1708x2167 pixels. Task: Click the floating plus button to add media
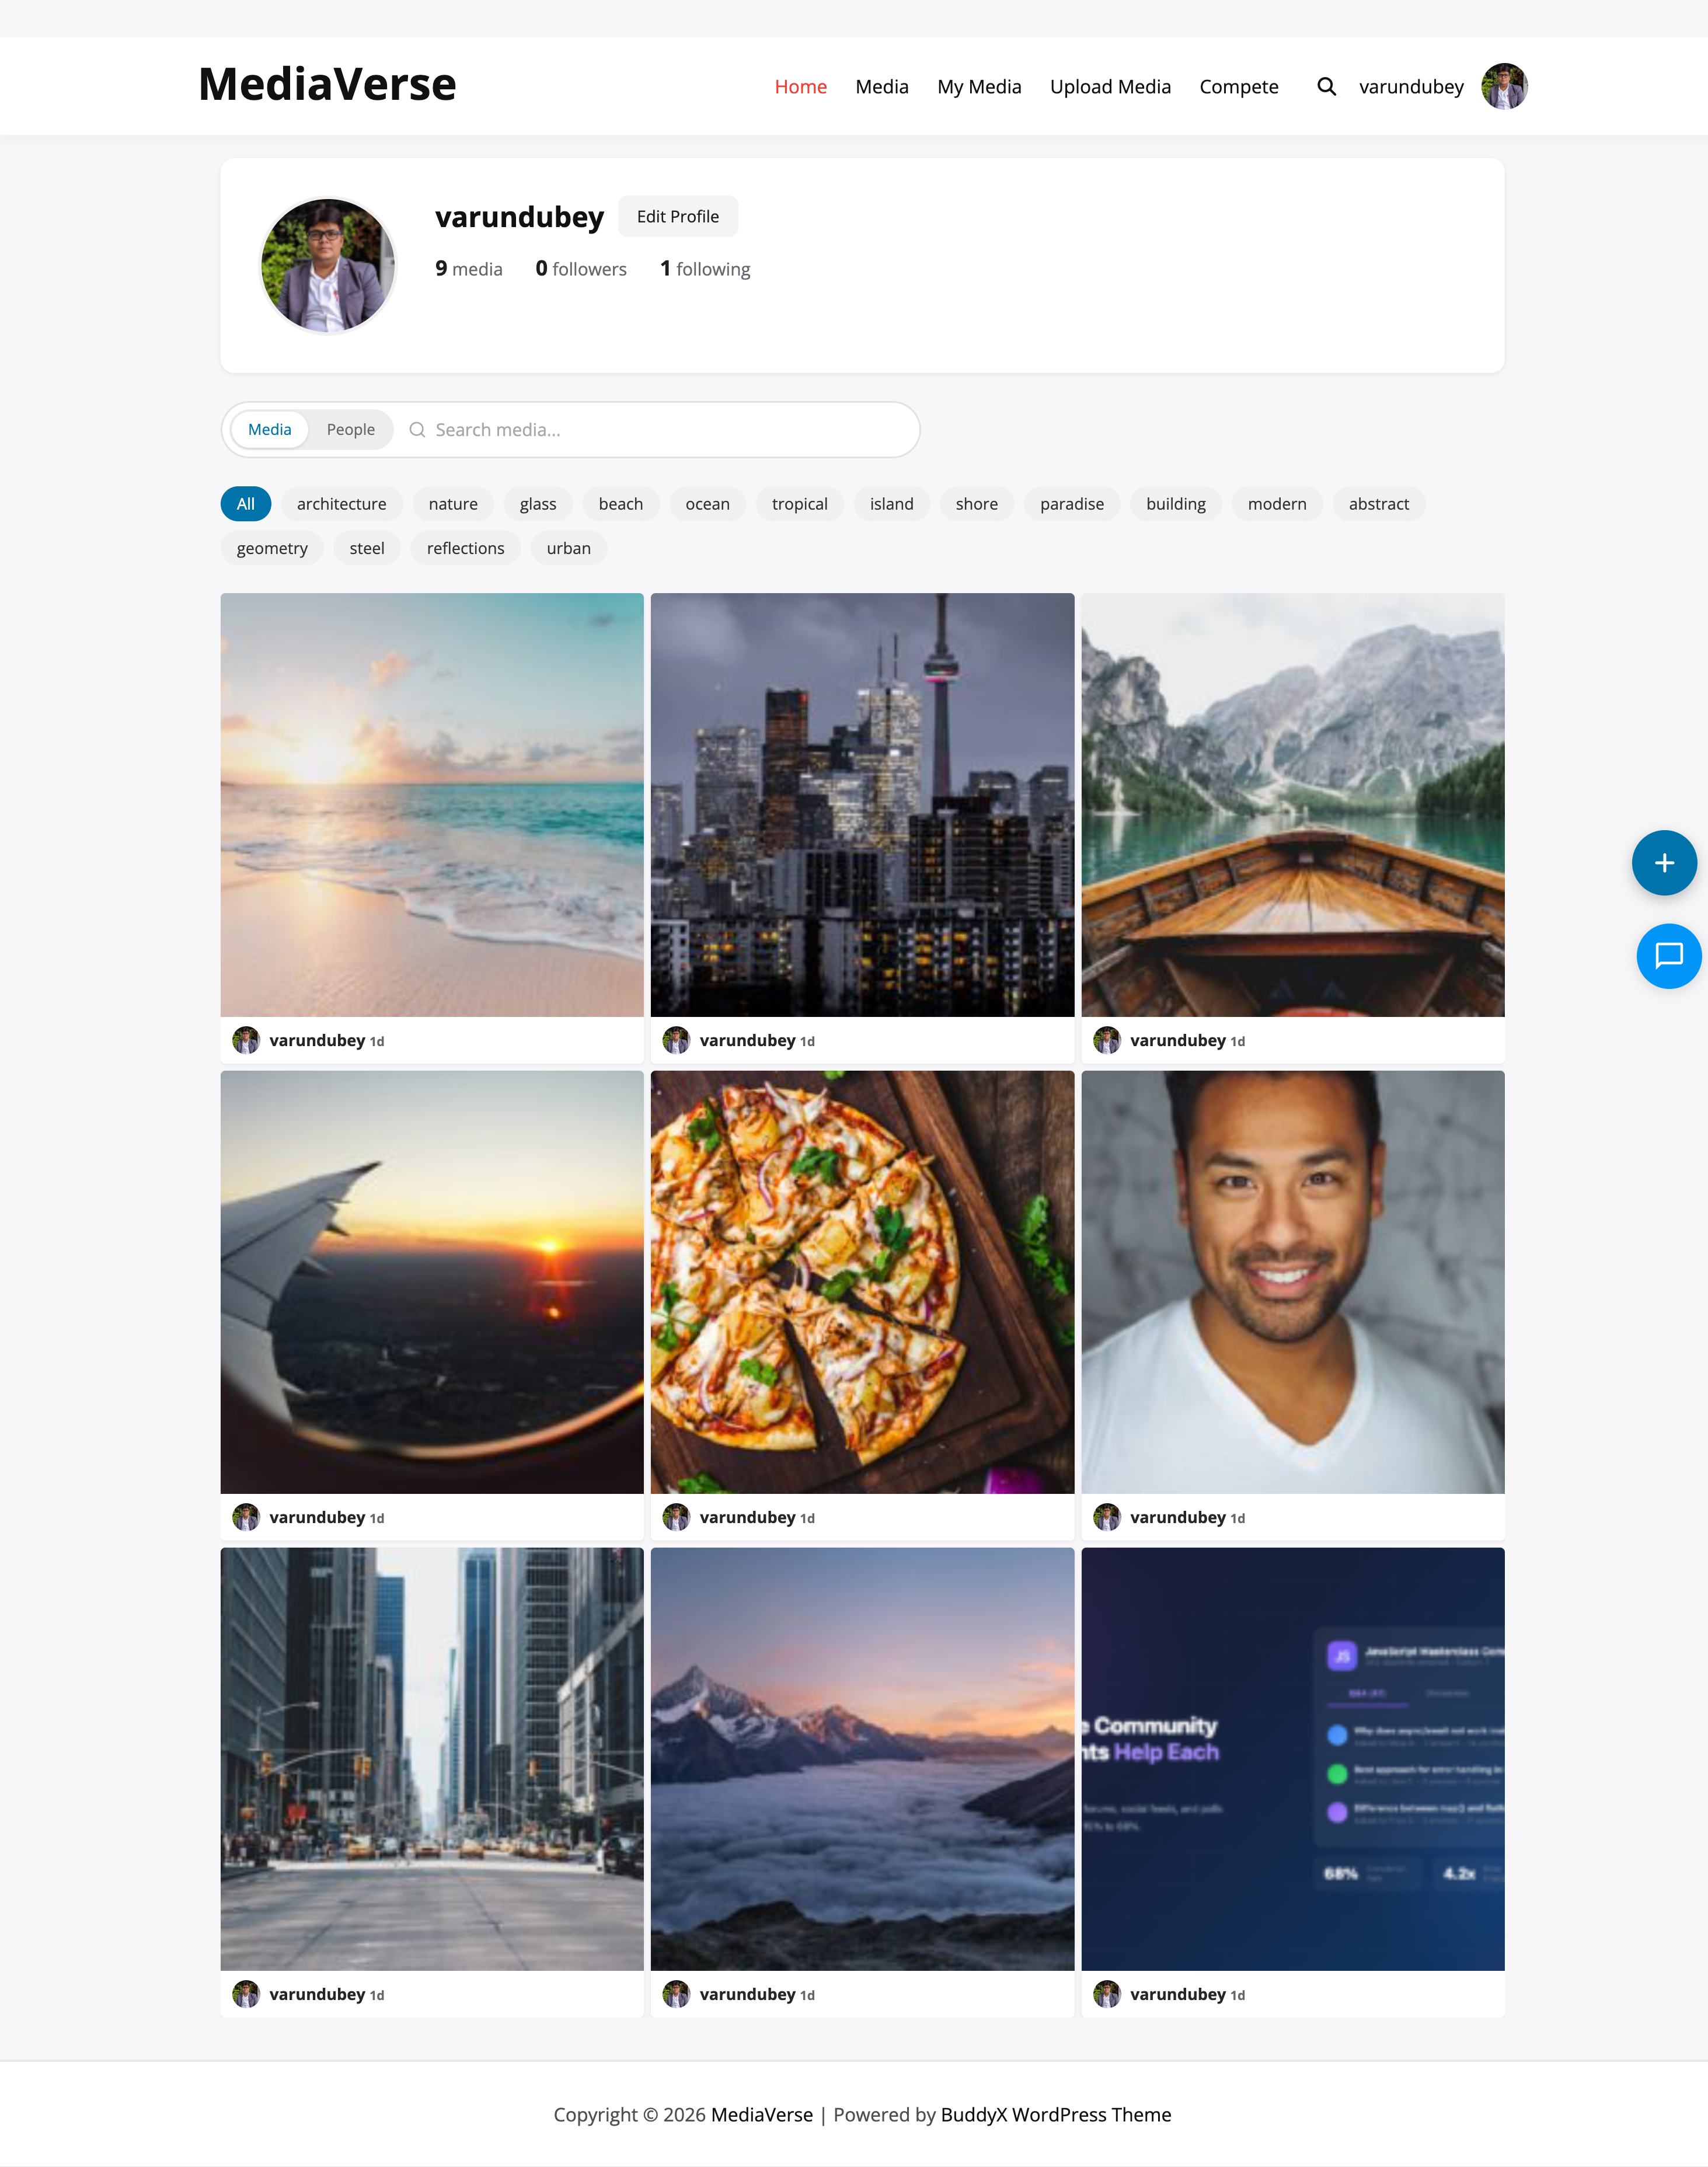tap(1664, 862)
